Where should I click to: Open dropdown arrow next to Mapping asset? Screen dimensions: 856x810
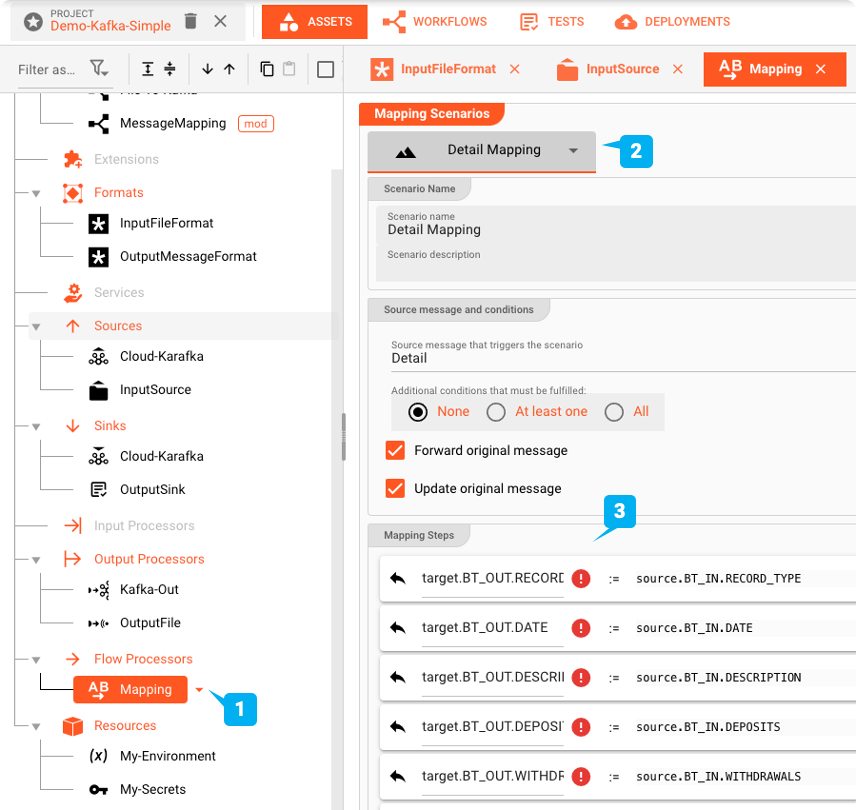[199, 689]
